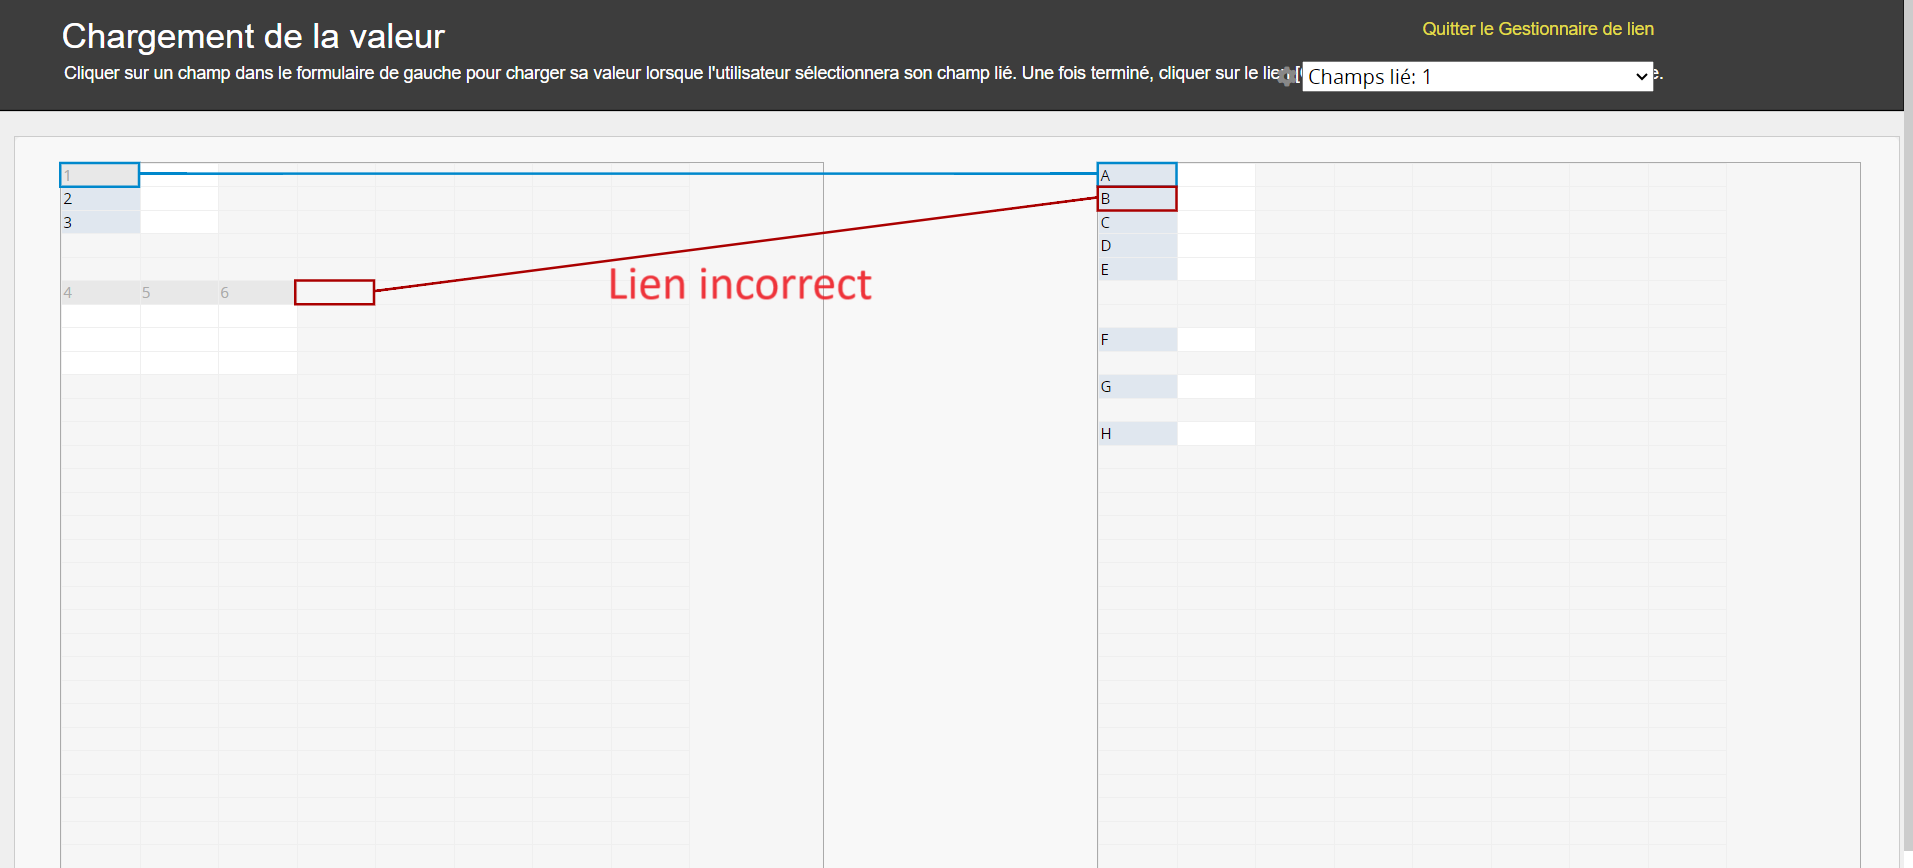Open the "Champs lié: 1" dropdown
1913x868 pixels.
(x=1477, y=77)
